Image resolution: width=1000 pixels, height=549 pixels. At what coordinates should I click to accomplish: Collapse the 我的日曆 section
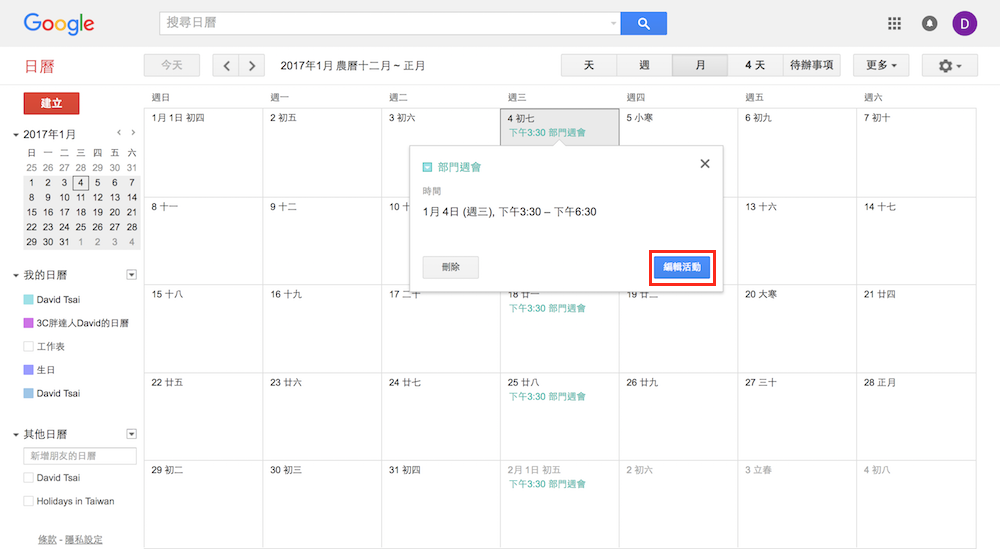tap(16, 275)
